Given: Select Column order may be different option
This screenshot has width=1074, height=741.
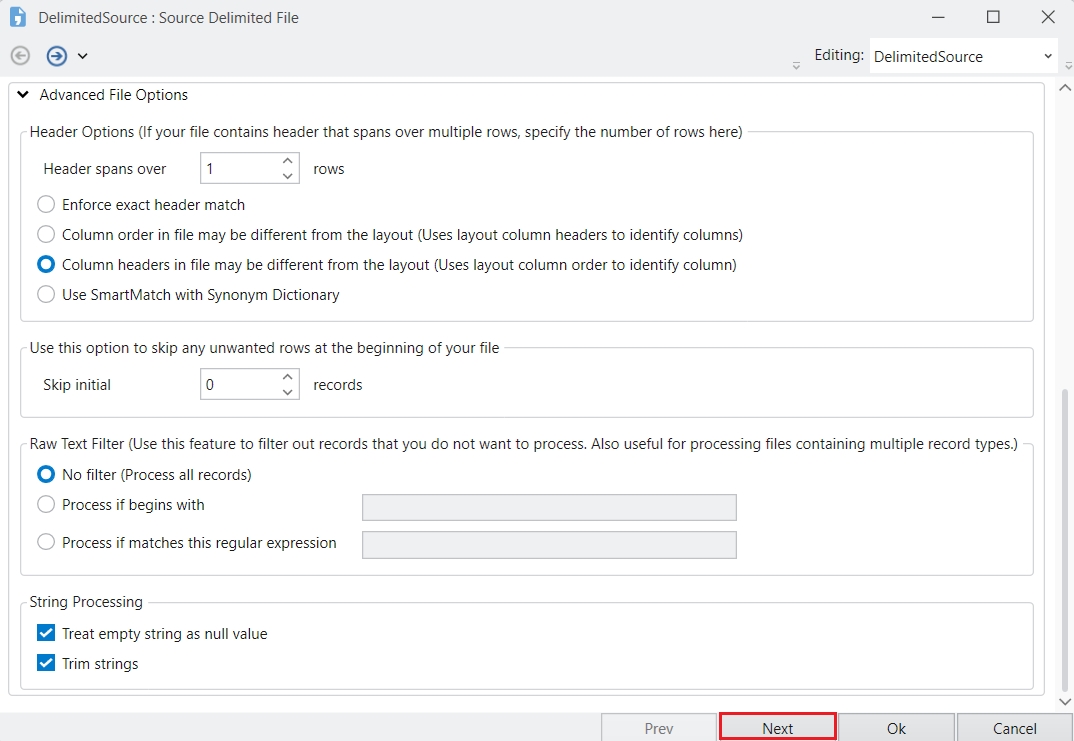Looking at the screenshot, I should [46, 235].
